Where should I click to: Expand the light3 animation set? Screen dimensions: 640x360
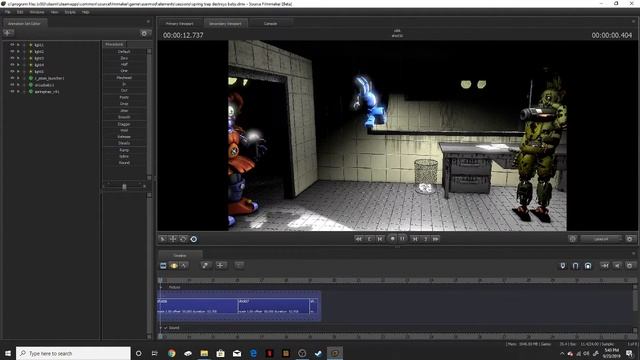point(18,58)
